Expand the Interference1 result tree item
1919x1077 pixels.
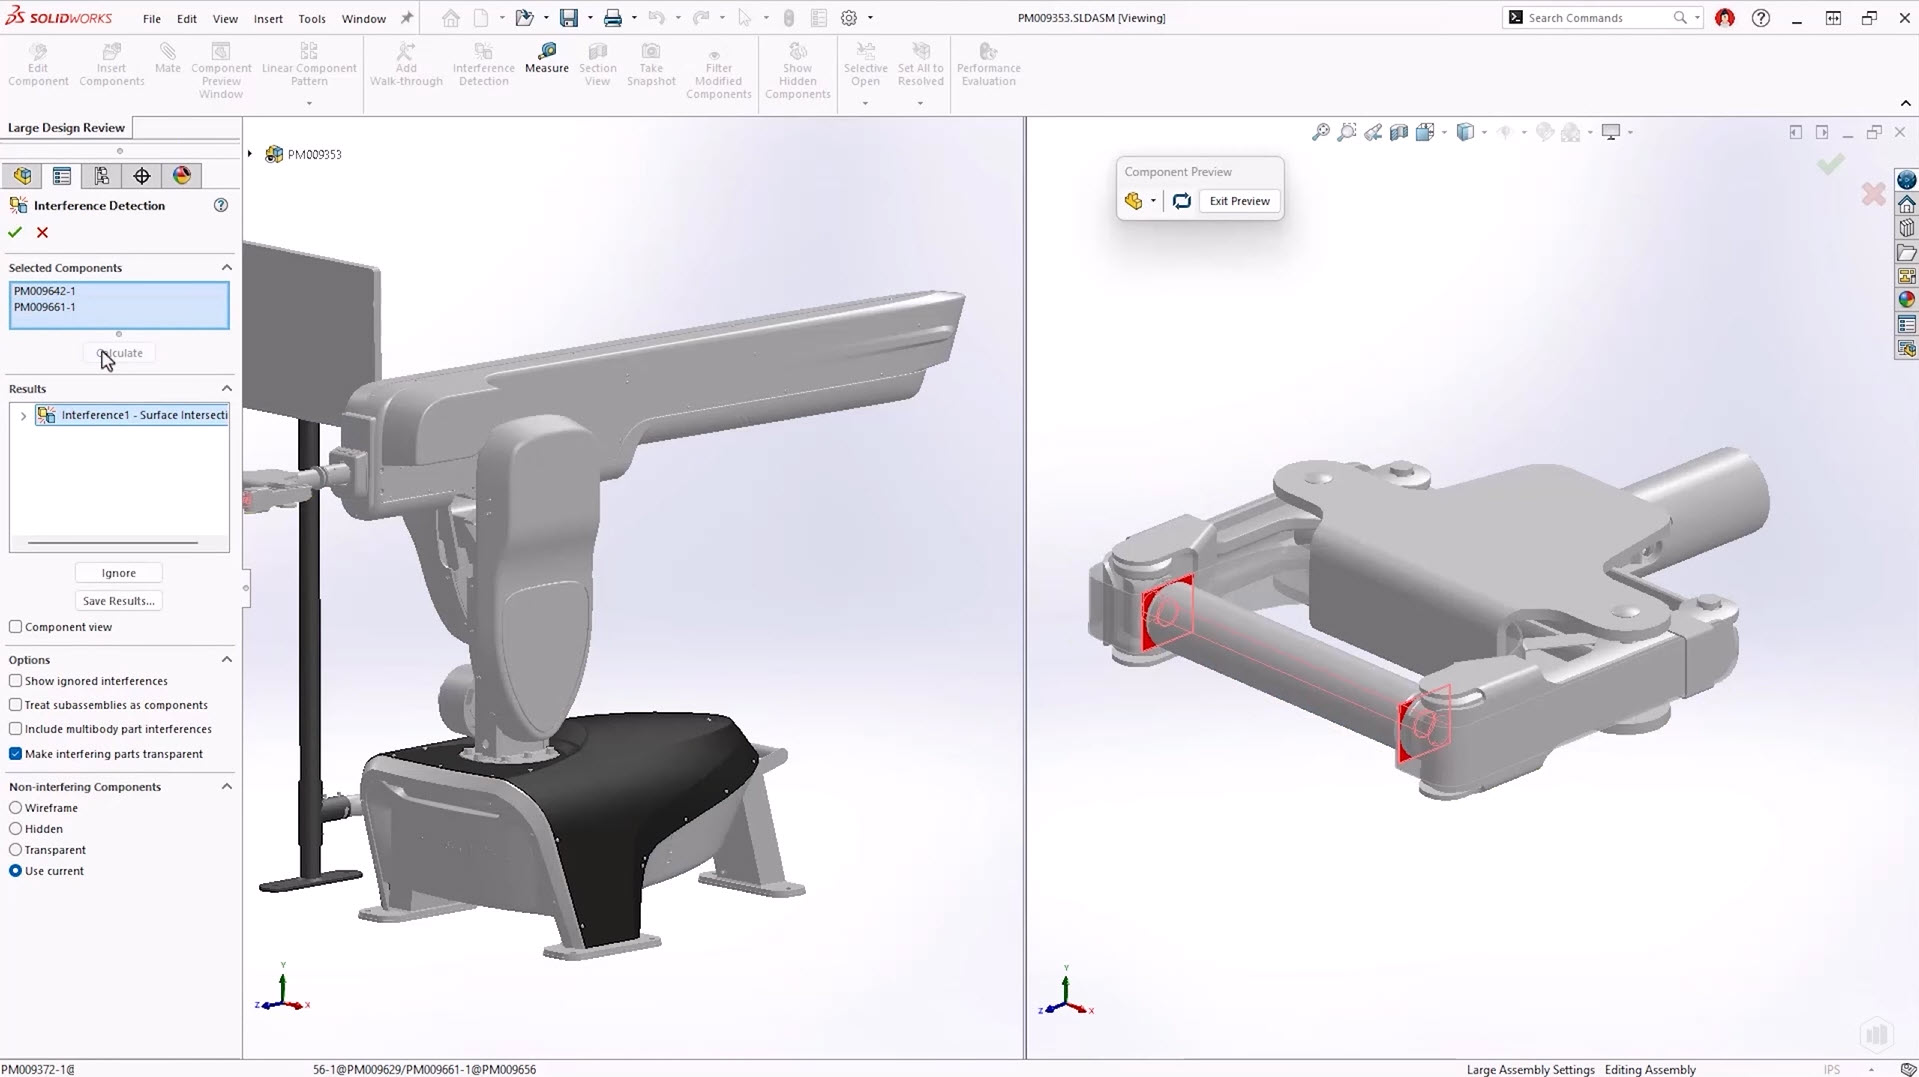tap(23, 416)
